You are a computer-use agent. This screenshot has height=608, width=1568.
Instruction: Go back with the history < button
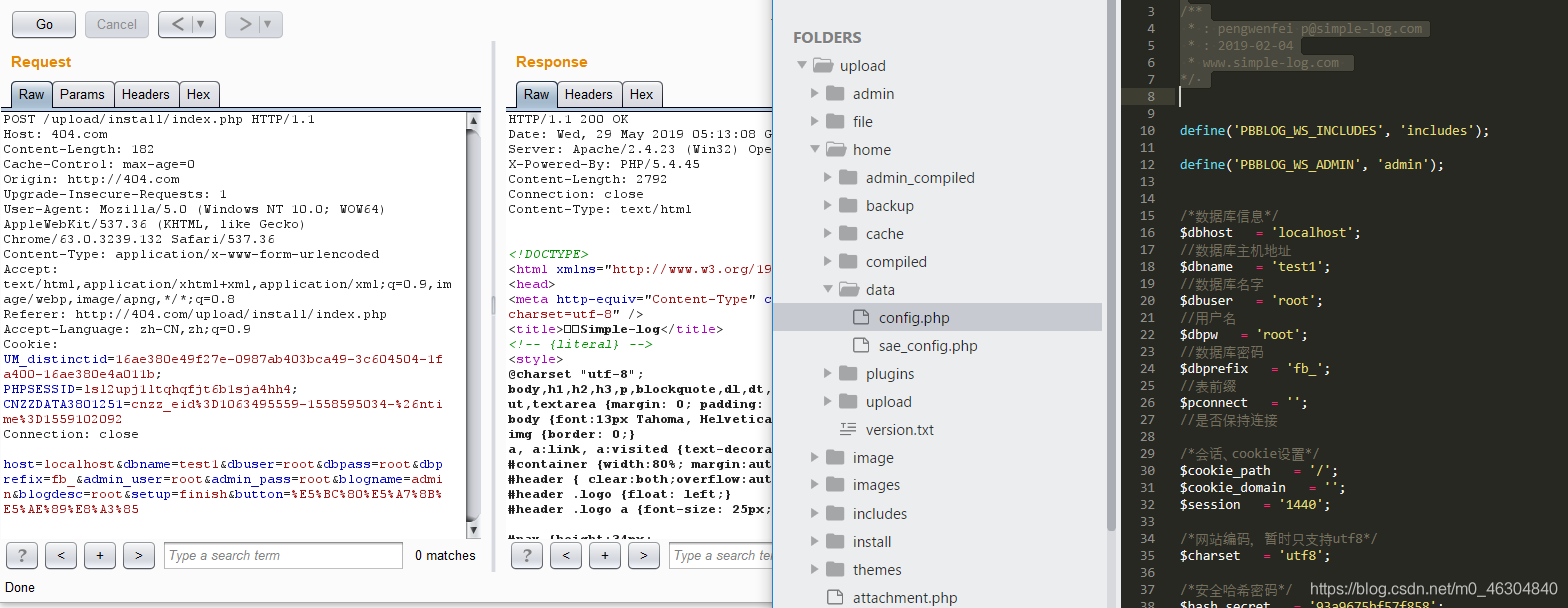(176, 24)
